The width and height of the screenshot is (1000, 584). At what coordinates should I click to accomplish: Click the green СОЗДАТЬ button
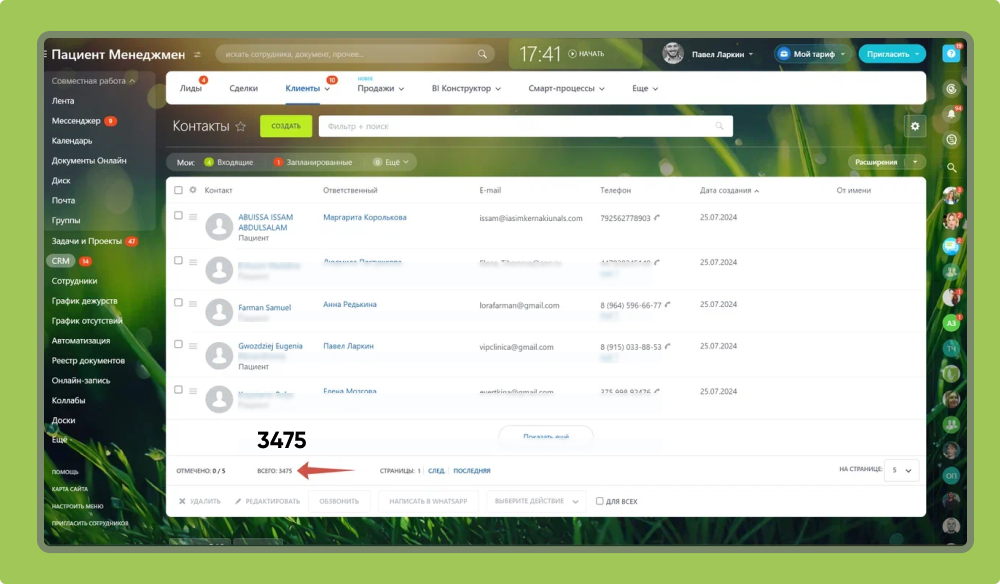point(286,126)
